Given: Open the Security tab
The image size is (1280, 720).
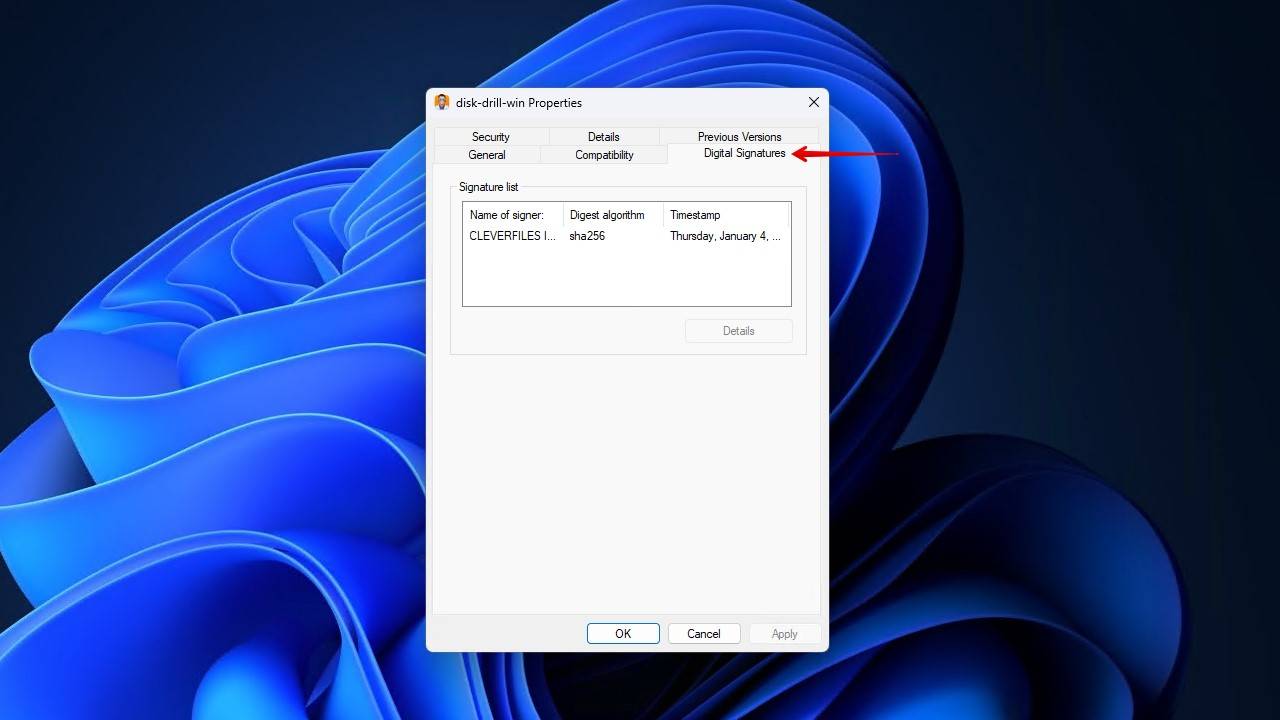Looking at the screenshot, I should [491, 137].
